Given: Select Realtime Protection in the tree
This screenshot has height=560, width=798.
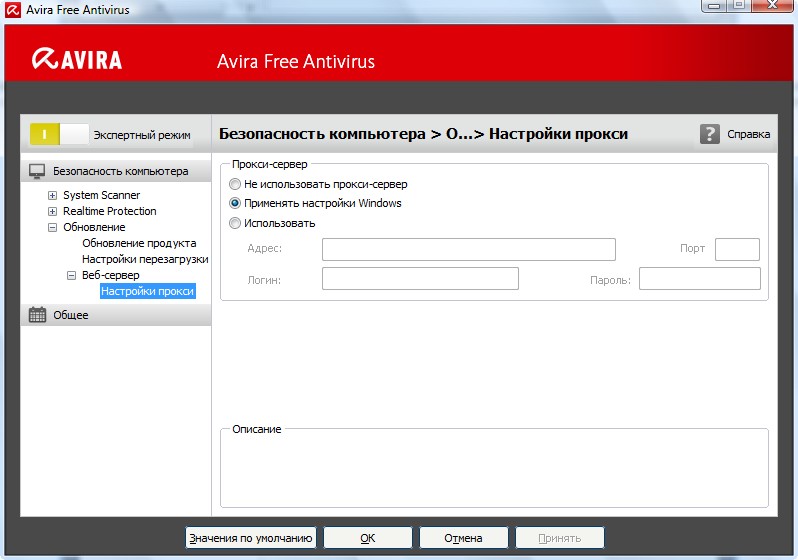Looking at the screenshot, I should [x=109, y=211].
